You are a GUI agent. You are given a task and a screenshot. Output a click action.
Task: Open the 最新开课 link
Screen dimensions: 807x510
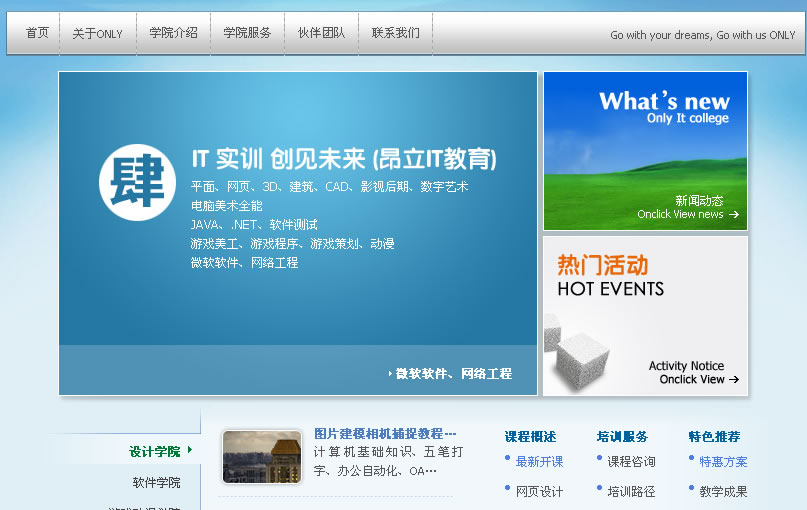tap(539, 462)
